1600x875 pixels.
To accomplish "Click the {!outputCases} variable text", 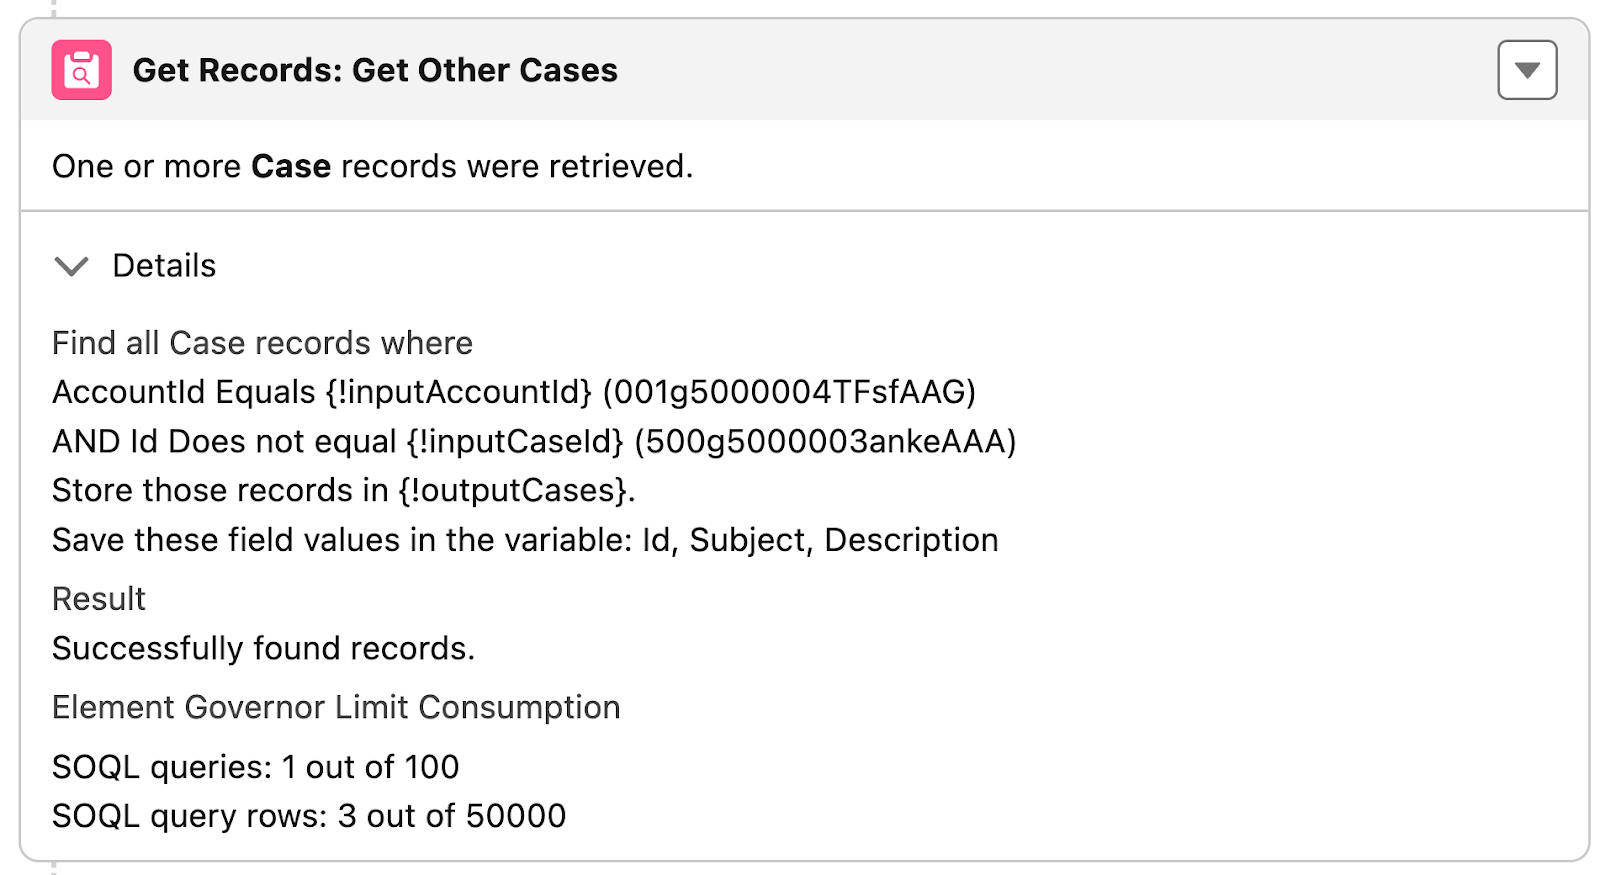I will (513, 490).
